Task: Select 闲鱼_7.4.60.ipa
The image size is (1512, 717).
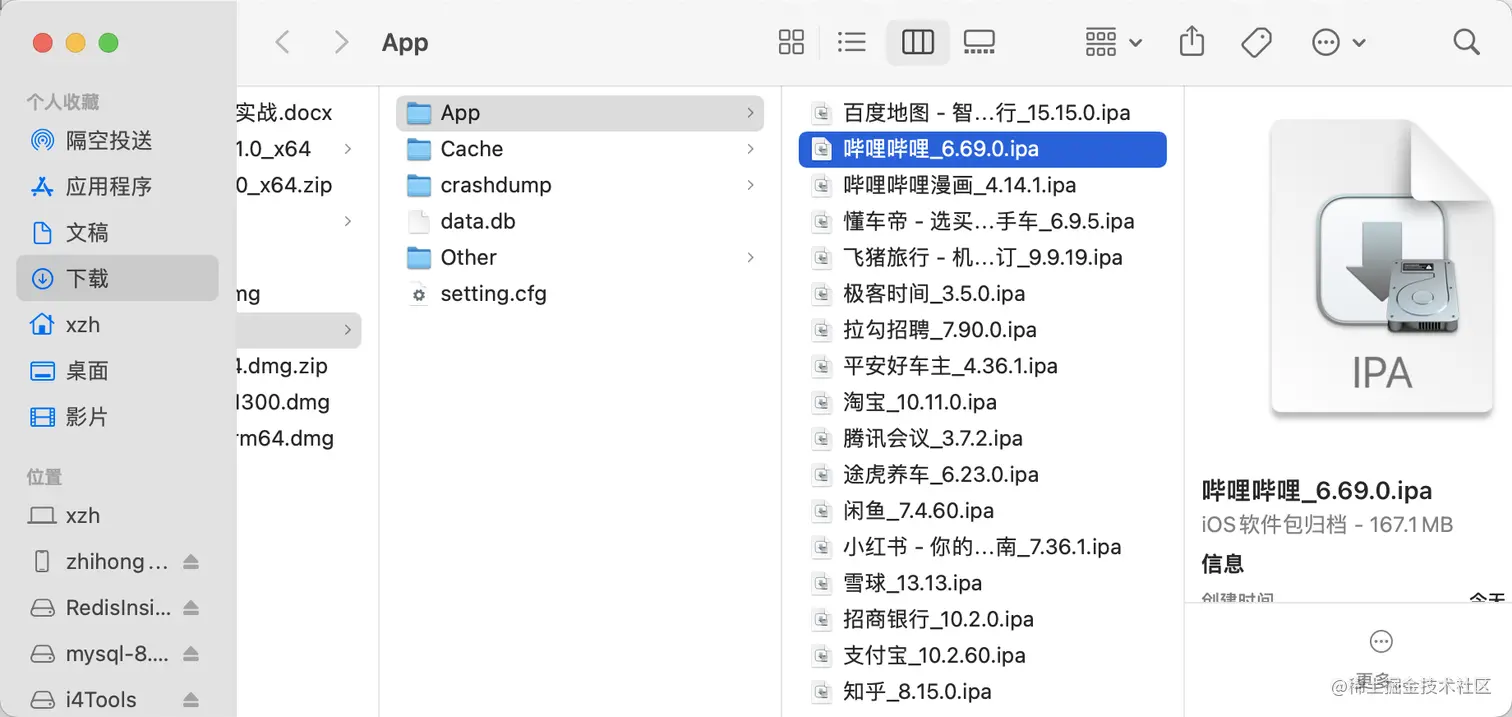Action: pos(983,511)
